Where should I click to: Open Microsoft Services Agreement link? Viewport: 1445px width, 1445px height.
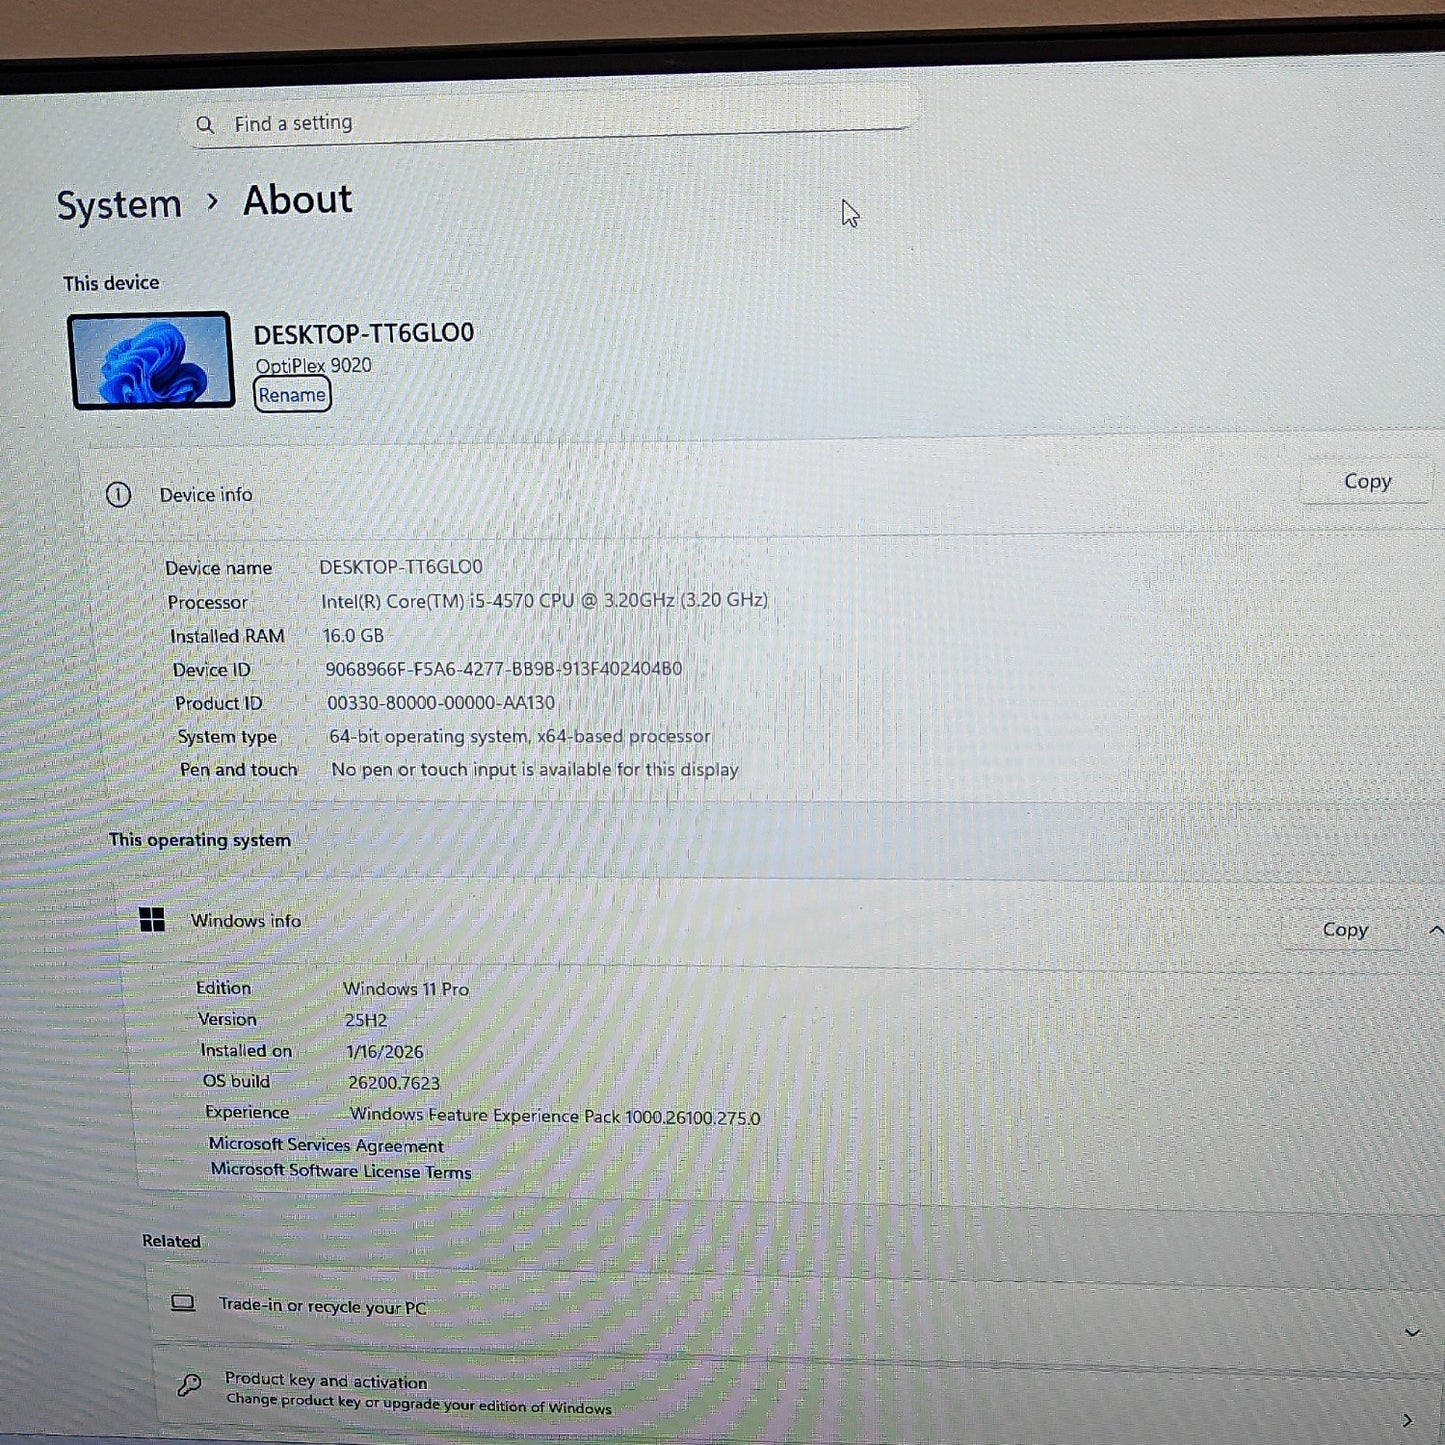point(325,1145)
